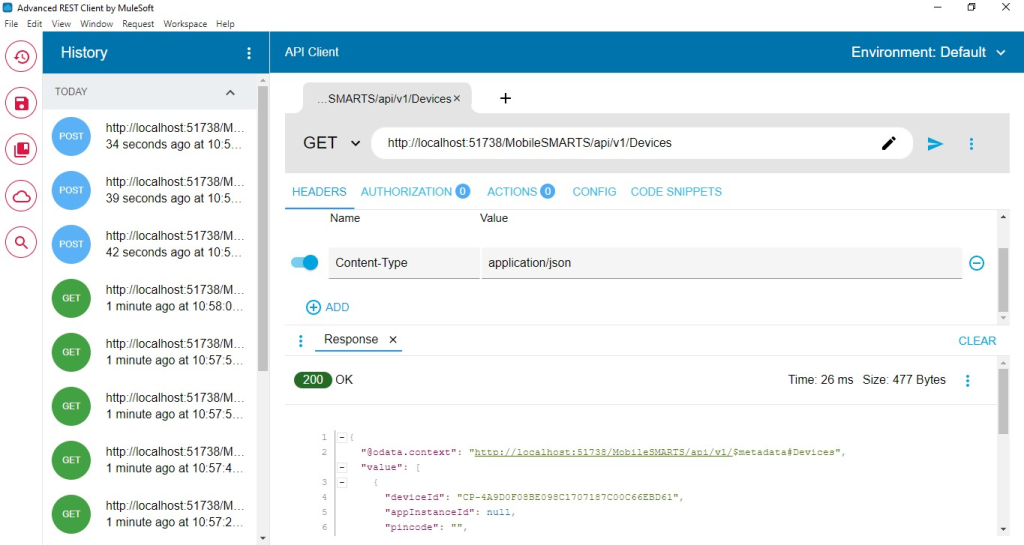This screenshot has width=1024, height=545.
Task: Open the search icon in sidebar
Action: click(x=21, y=242)
